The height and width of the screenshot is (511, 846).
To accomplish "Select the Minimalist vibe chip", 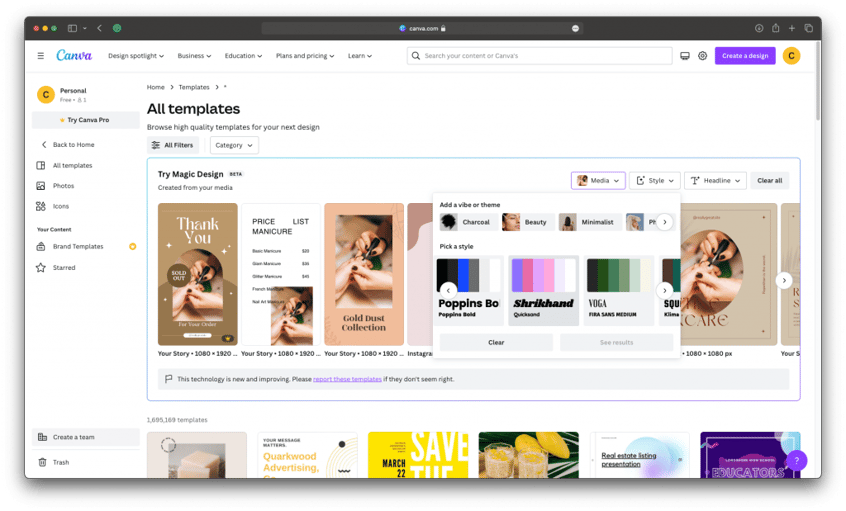I will pyautogui.click(x=588, y=222).
